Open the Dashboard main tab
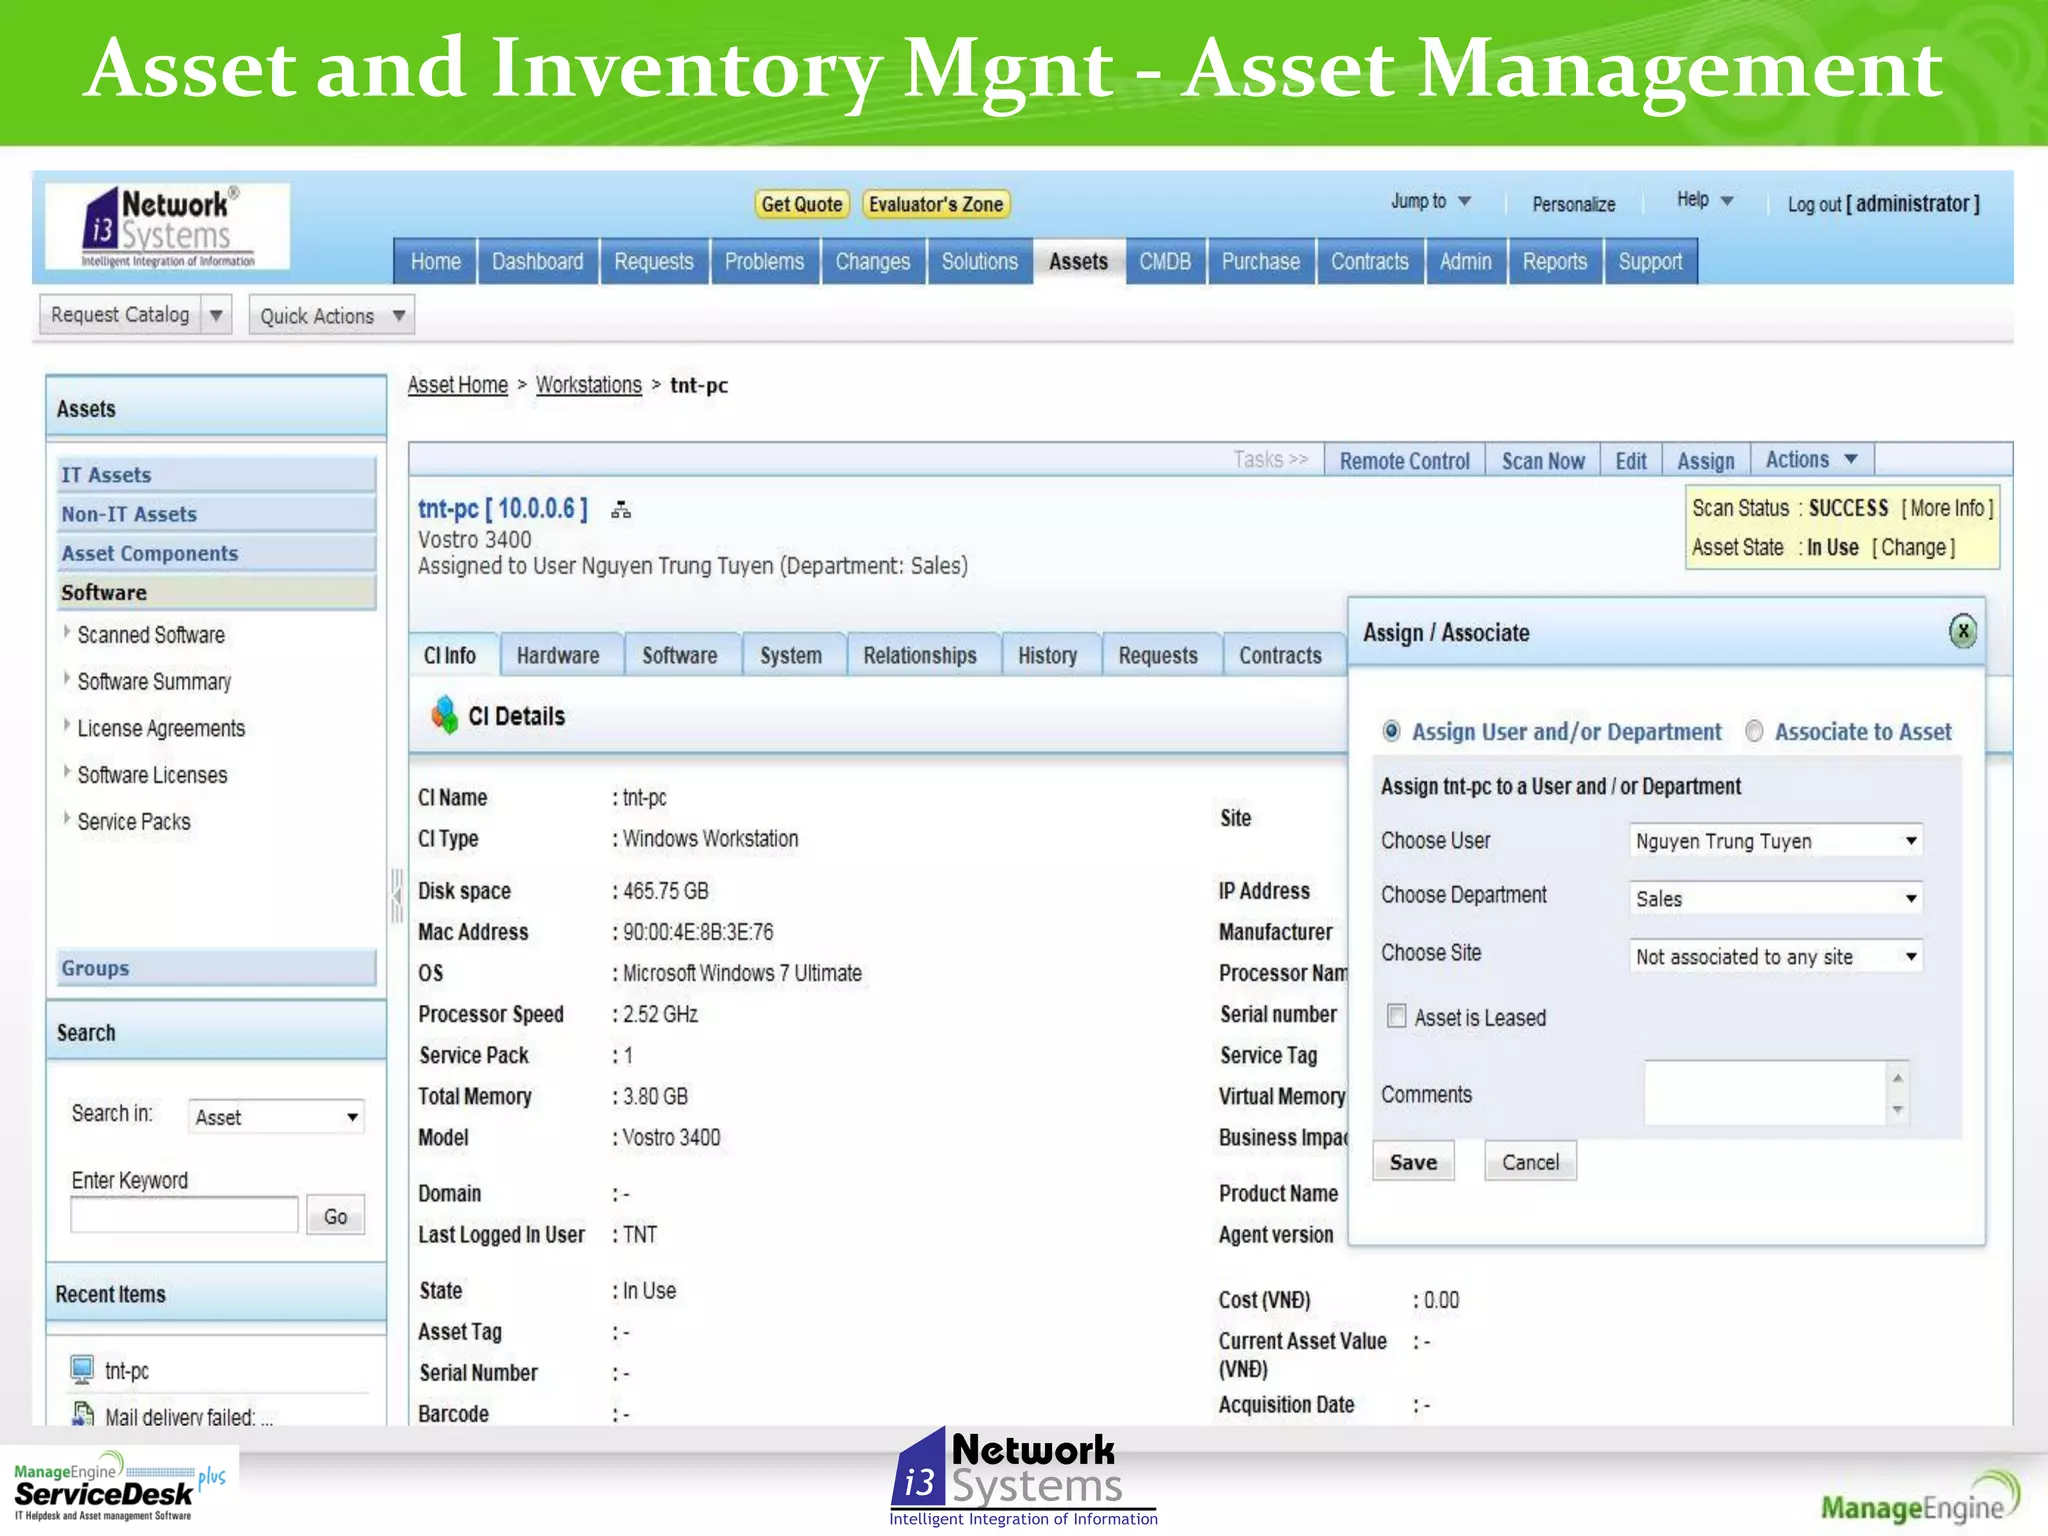Image resolution: width=2048 pixels, height=1536 pixels. coord(538,261)
